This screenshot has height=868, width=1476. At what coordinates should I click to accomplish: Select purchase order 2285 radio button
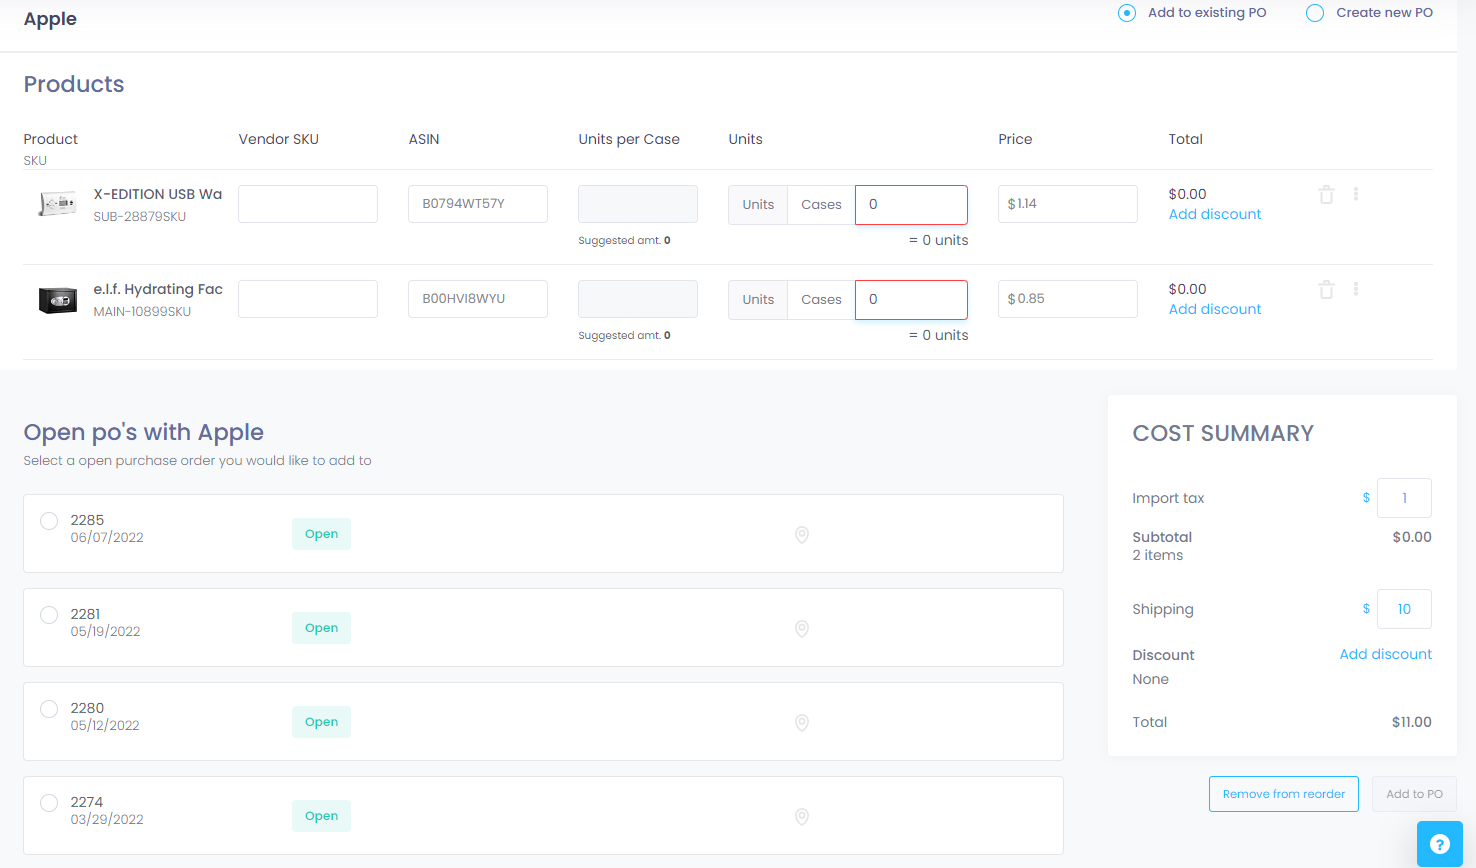pos(49,521)
